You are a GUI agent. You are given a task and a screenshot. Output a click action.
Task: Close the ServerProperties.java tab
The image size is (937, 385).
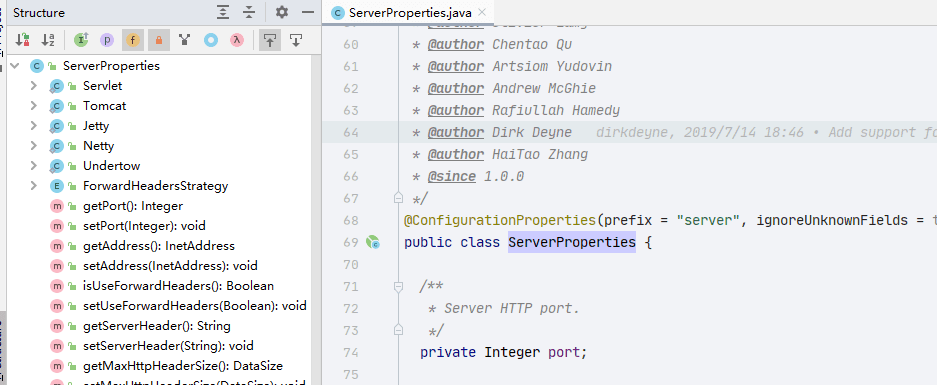click(x=483, y=12)
